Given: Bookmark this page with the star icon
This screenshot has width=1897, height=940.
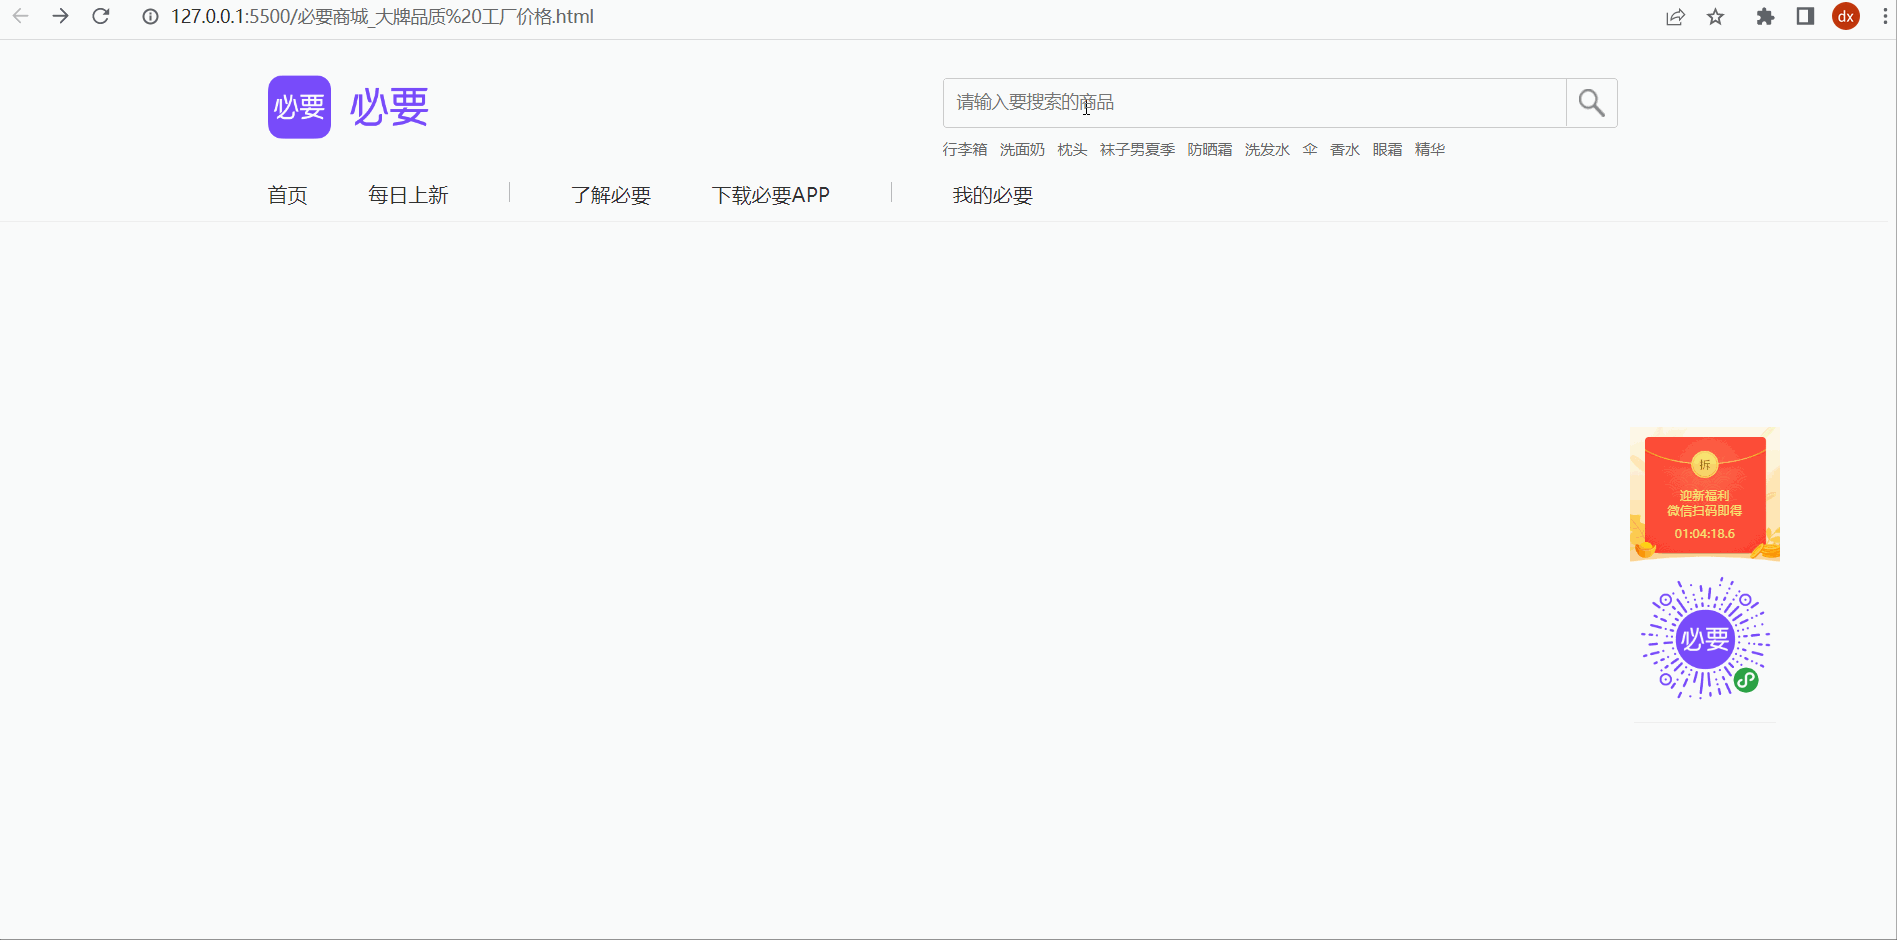Looking at the screenshot, I should tap(1716, 17).
